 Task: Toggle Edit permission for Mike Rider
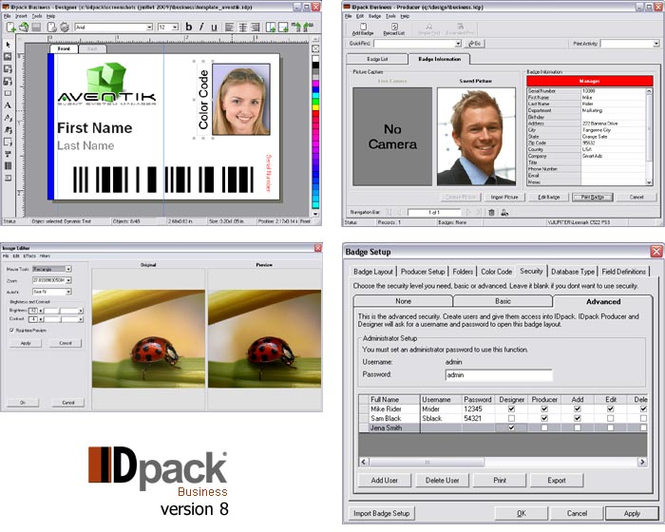pyautogui.click(x=610, y=409)
